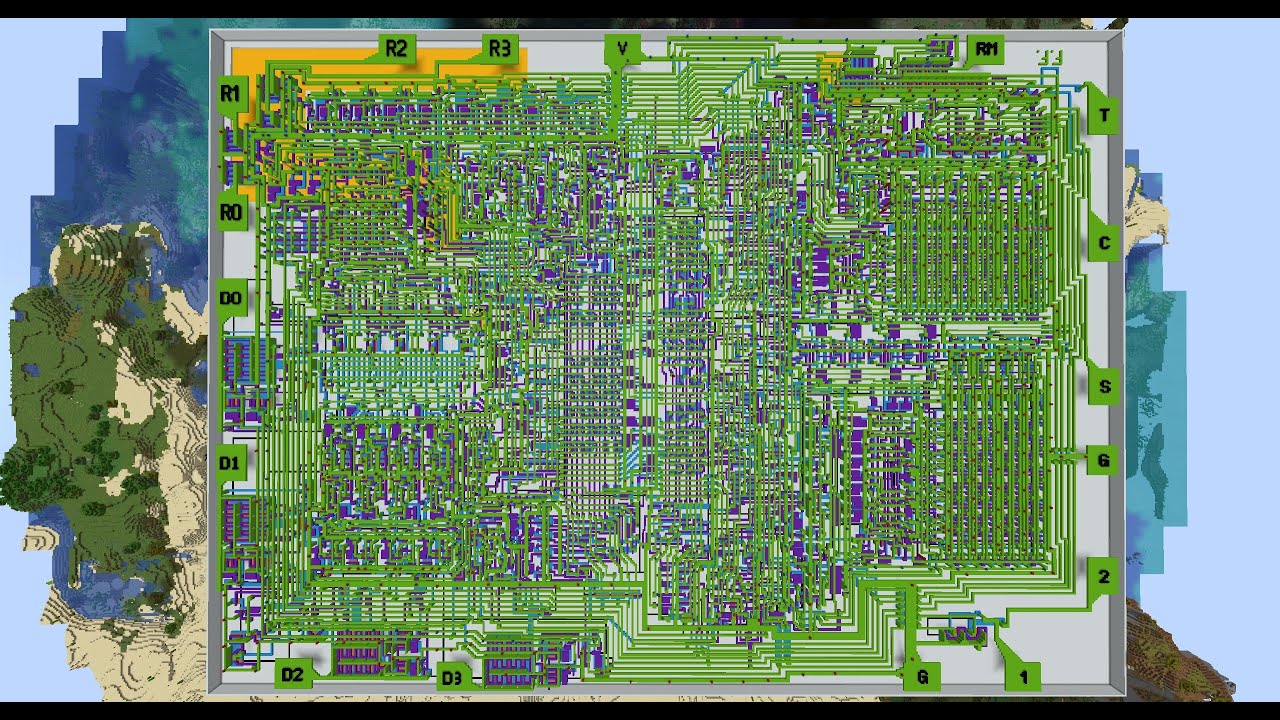Select the R3 pin label
This screenshot has width=1280, height=720.
click(498, 48)
